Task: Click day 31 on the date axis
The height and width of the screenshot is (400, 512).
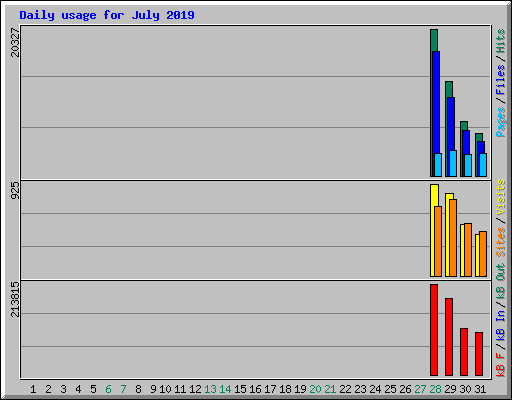Action: (480, 389)
